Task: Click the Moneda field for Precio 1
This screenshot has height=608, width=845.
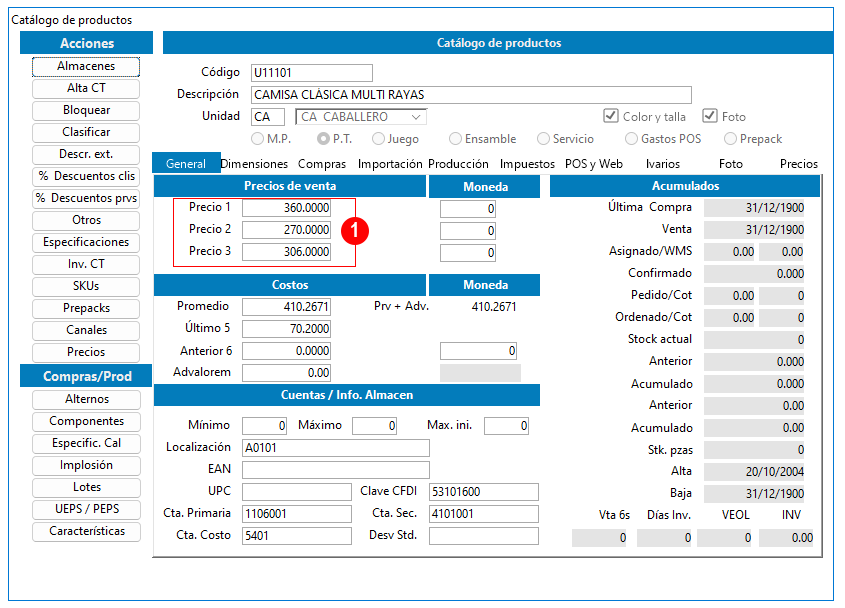Action: (x=468, y=209)
